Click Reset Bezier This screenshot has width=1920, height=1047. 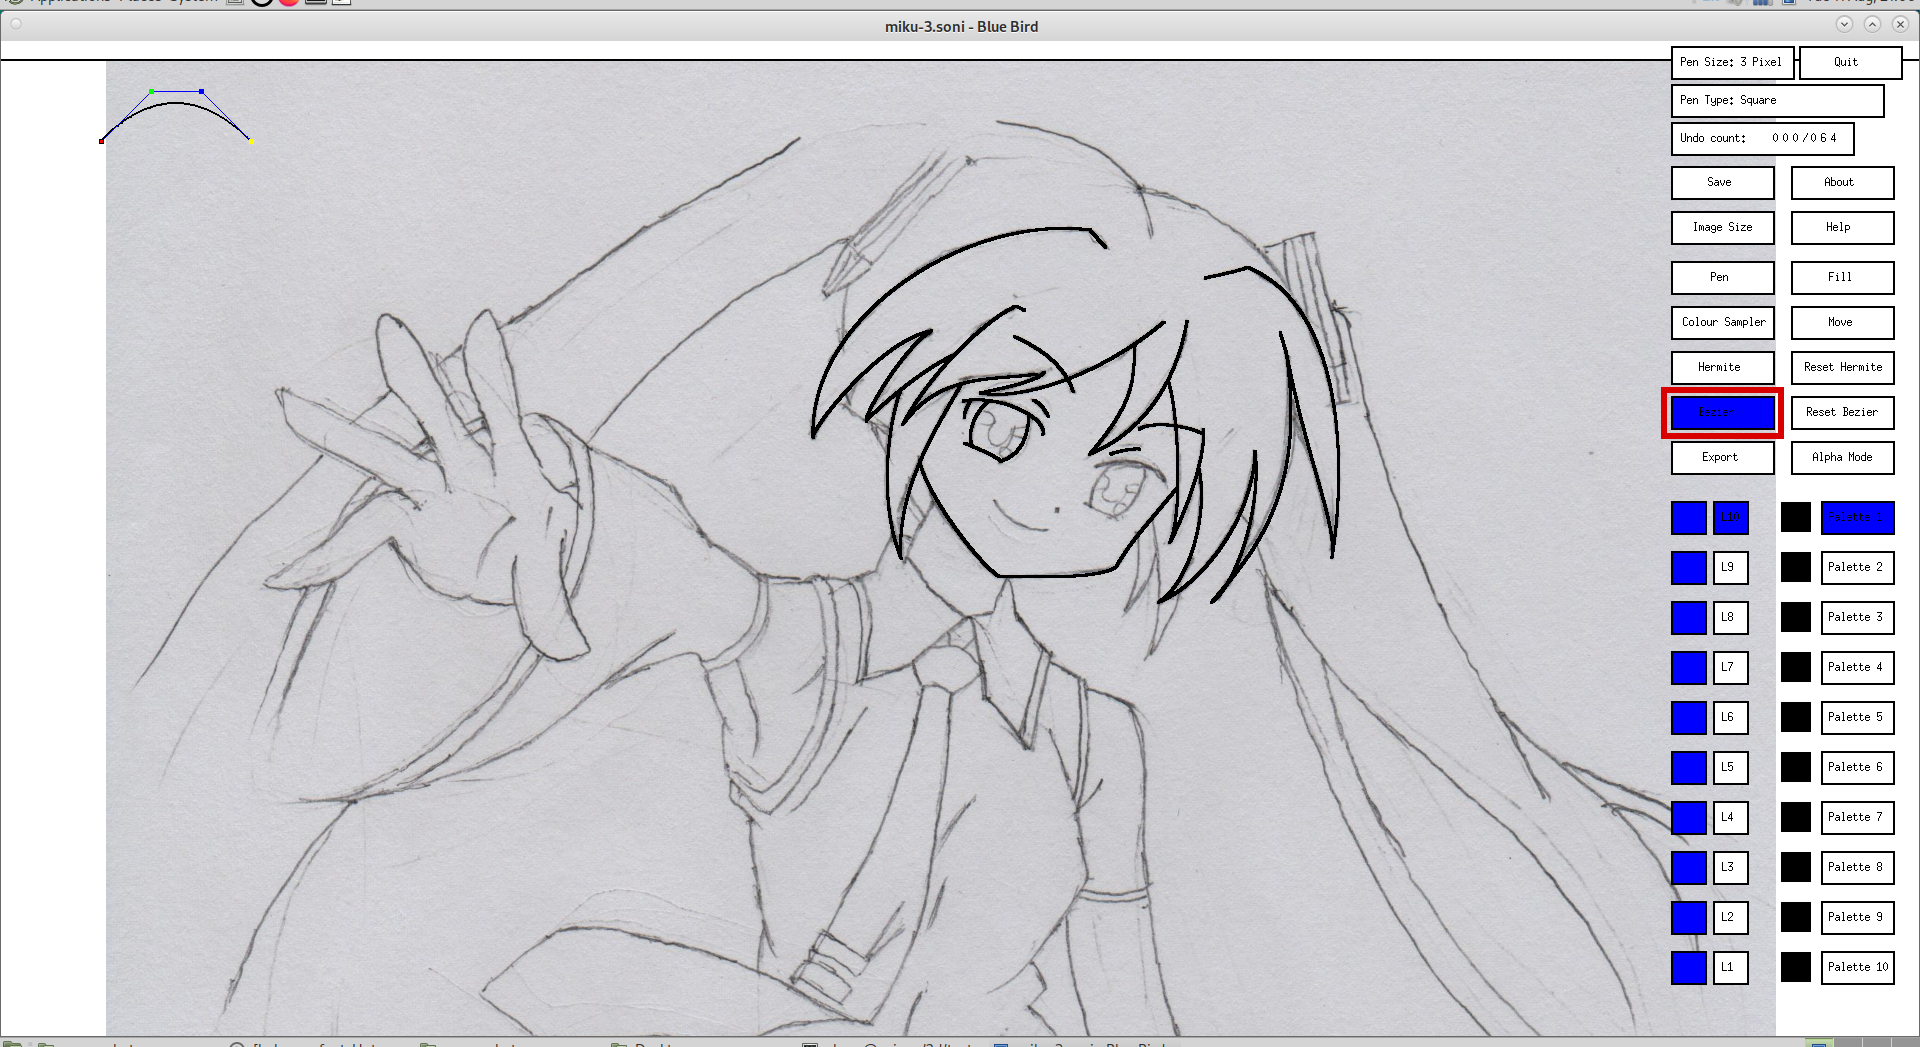point(1842,413)
